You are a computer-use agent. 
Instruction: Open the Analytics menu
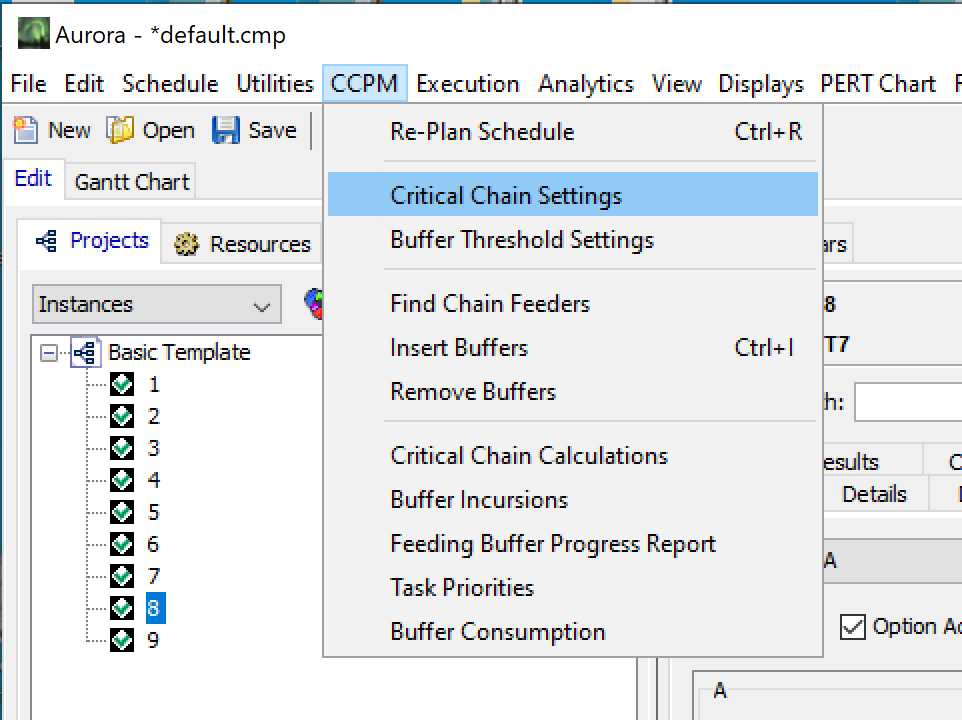[586, 84]
